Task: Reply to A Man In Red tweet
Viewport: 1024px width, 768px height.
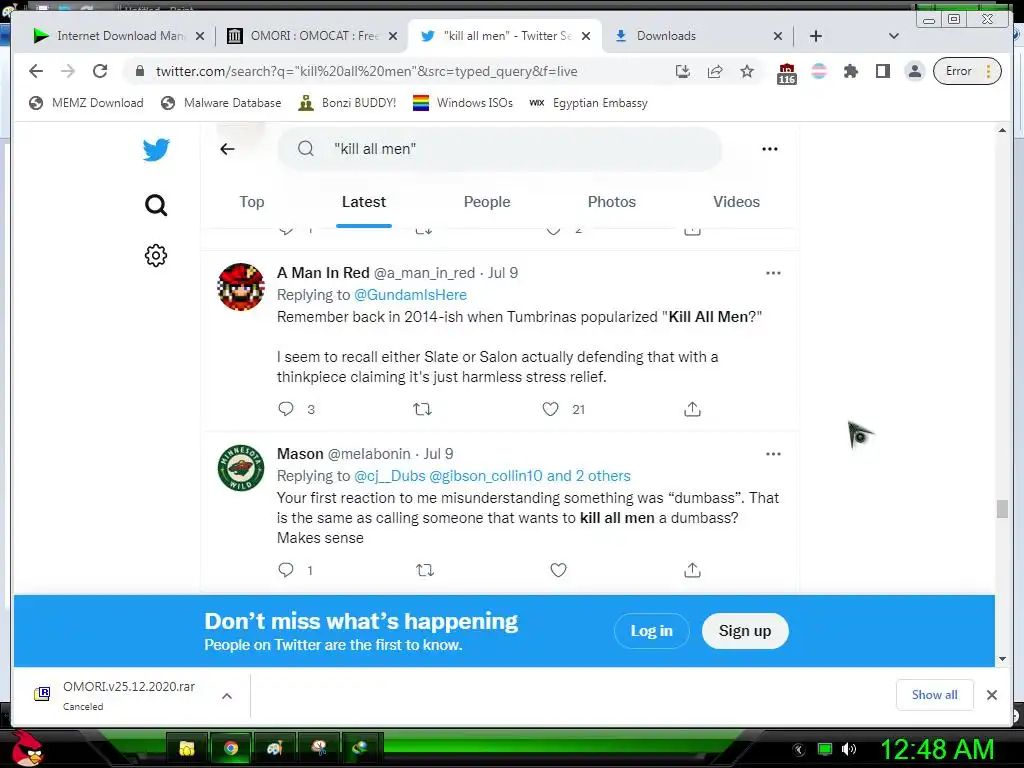Action: click(x=286, y=409)
